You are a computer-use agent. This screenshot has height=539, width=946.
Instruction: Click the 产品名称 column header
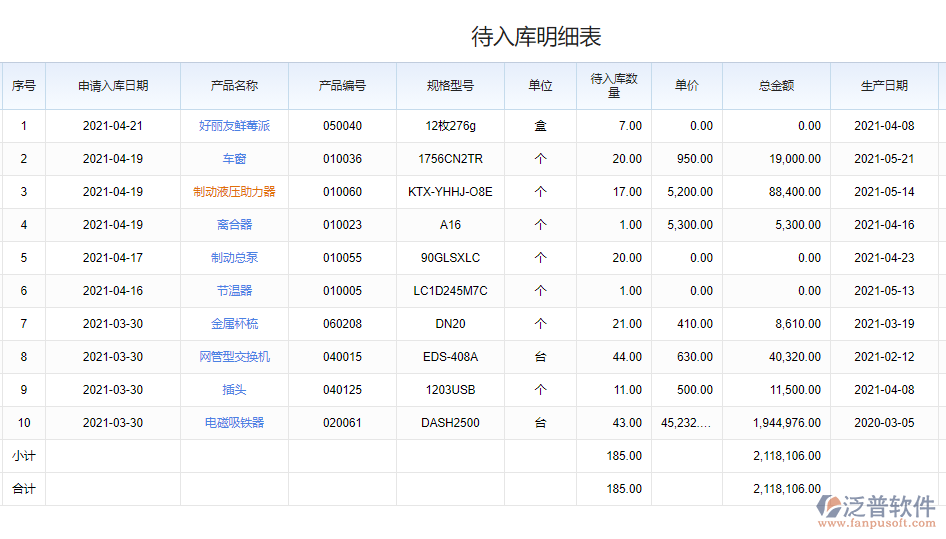(234, 86)
